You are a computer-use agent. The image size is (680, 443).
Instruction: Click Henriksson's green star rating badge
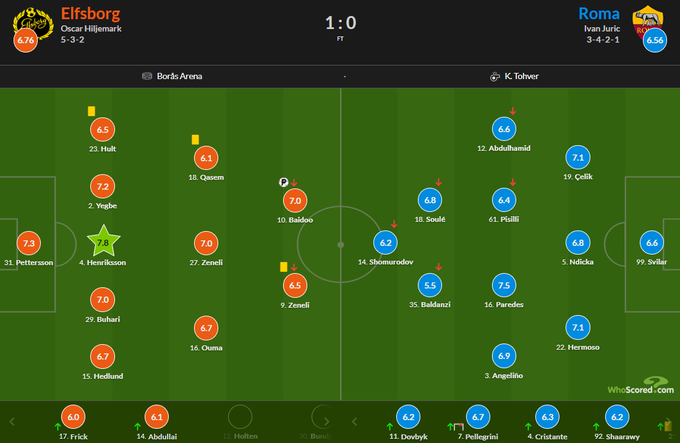click(x=102, y=241)
